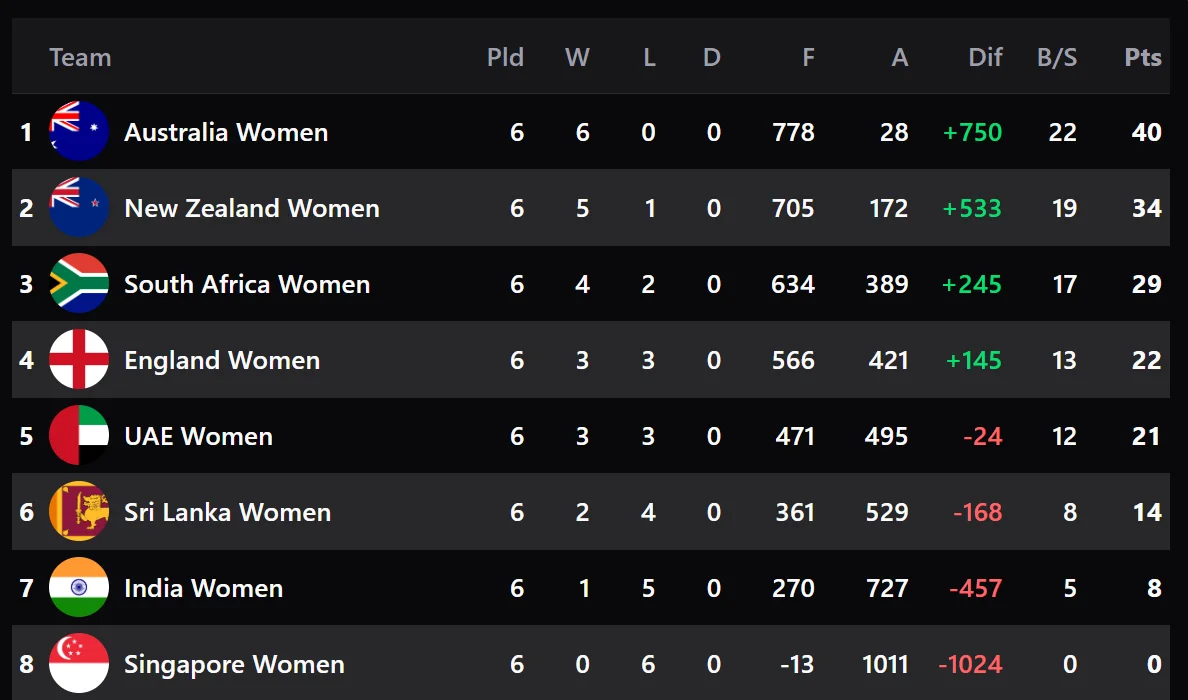This screenshot has height=700, width=1188.
Task: Open the Sri Lanka Women team link
Action: (227, 512)
